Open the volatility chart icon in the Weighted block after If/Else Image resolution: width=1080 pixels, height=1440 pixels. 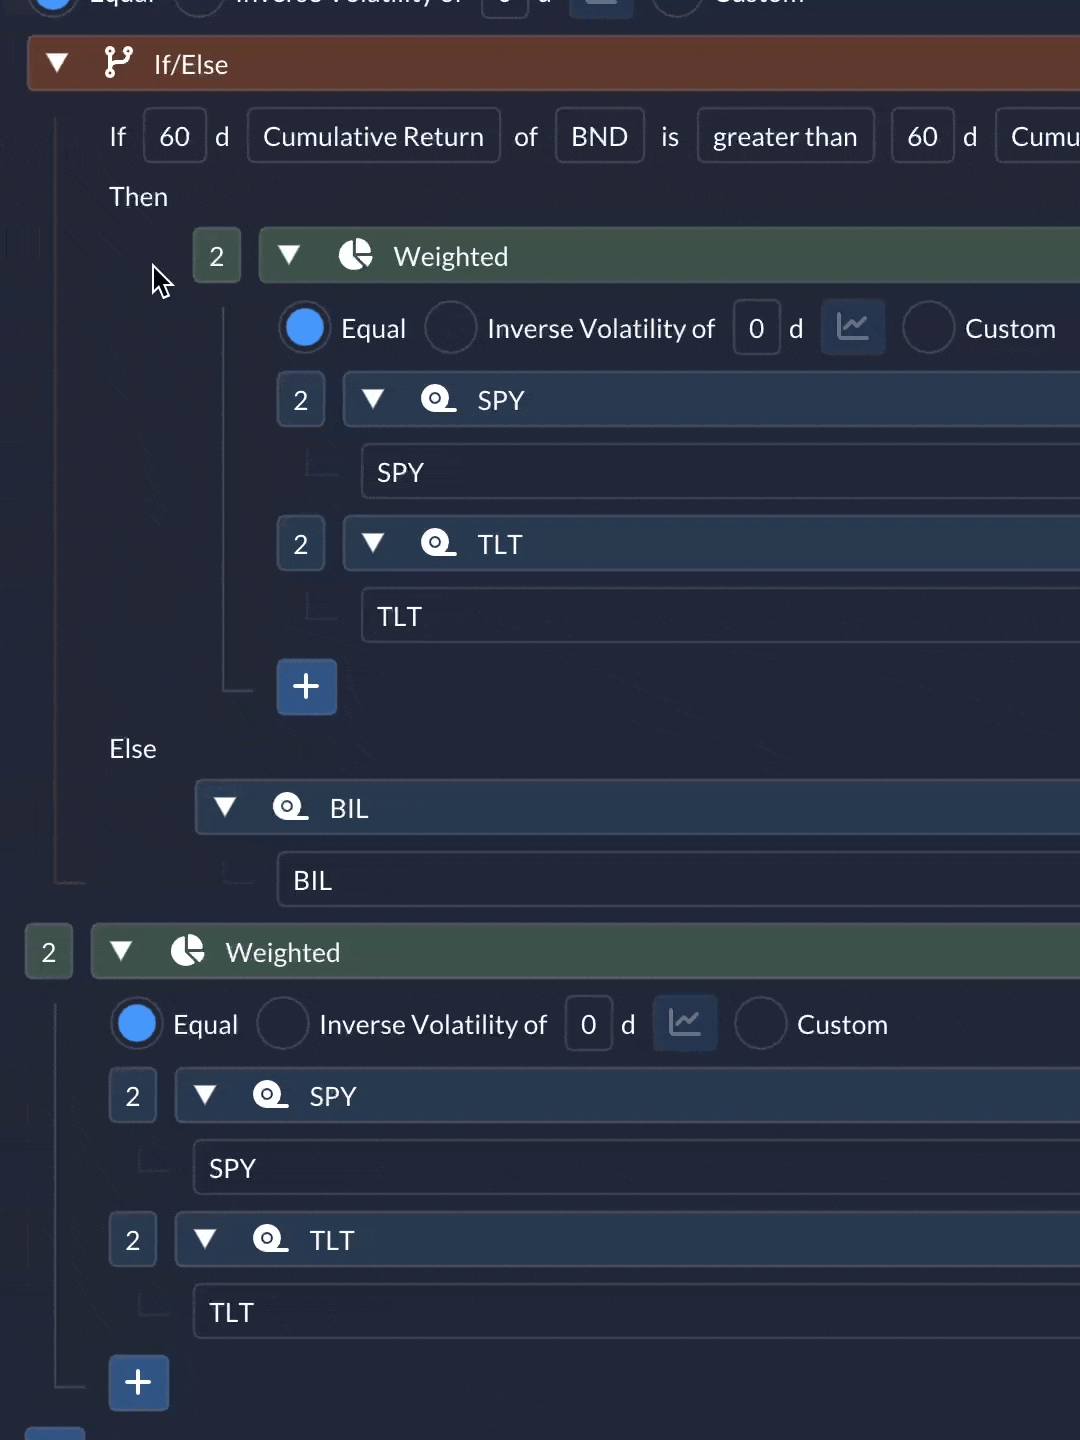click(x=685, y=1023)
